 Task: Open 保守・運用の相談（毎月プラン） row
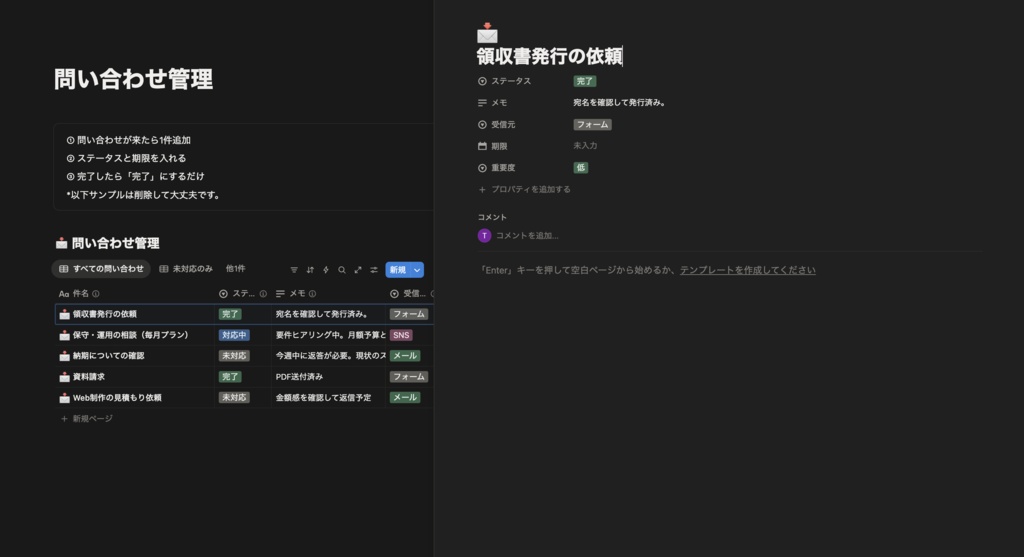130,335
